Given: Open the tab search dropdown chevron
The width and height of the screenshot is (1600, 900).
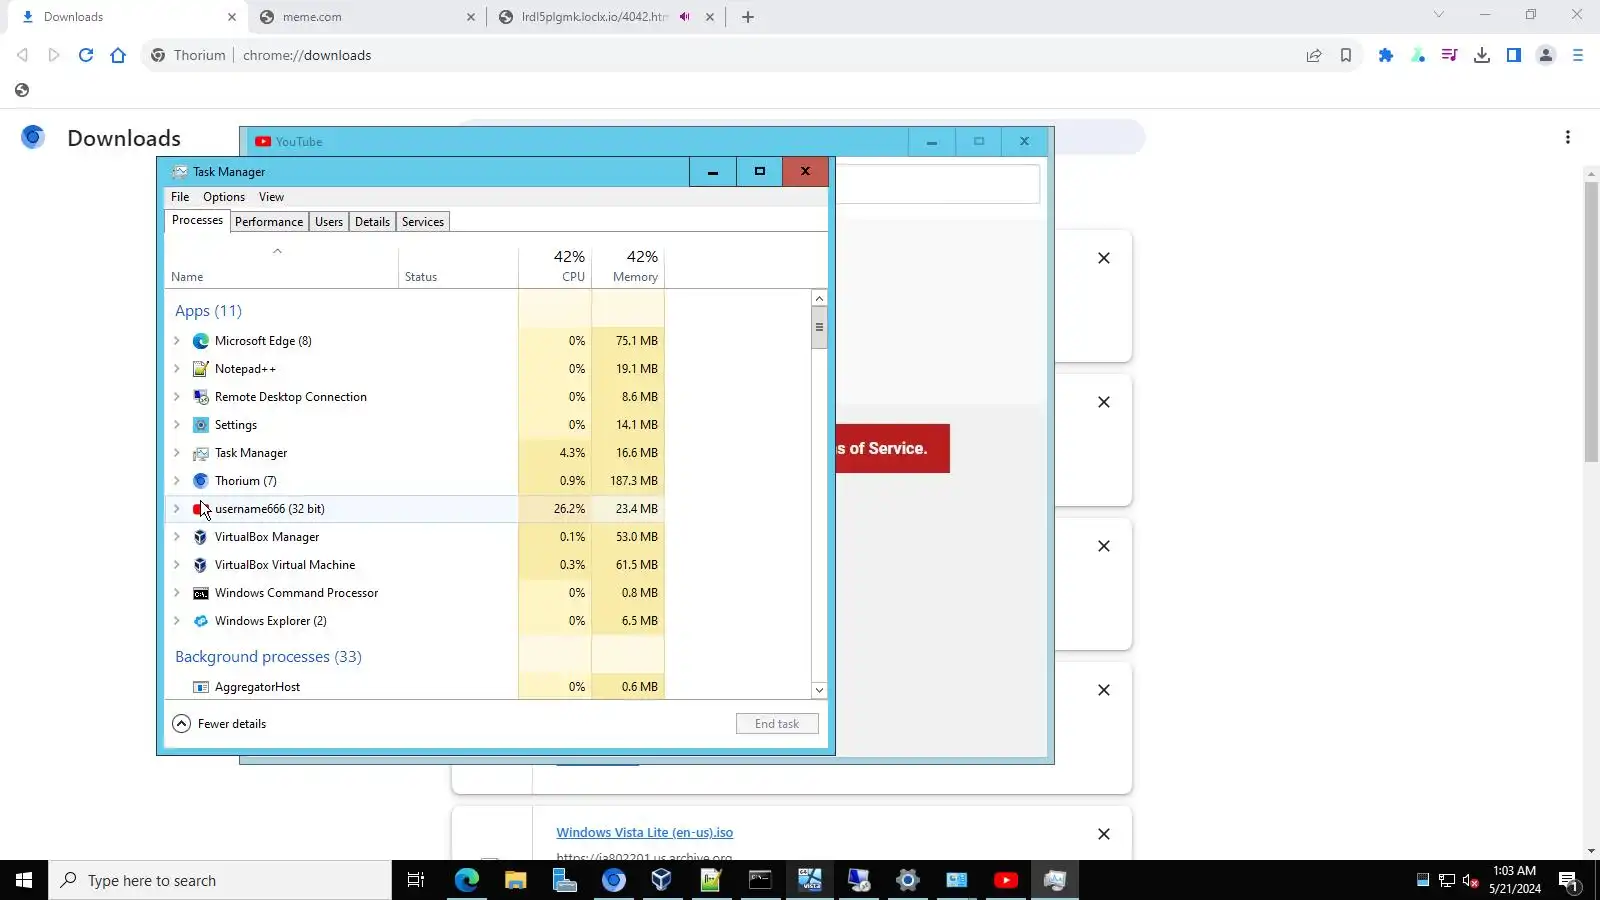Looking at the screenshot, I should (1438, 15).
